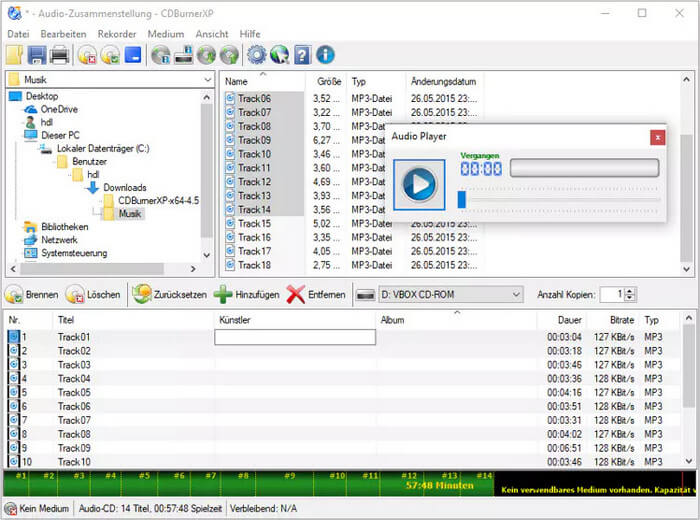Select Desktop in the folder tree
This screenshot has width=700, height=520.
tap(42, 96)
